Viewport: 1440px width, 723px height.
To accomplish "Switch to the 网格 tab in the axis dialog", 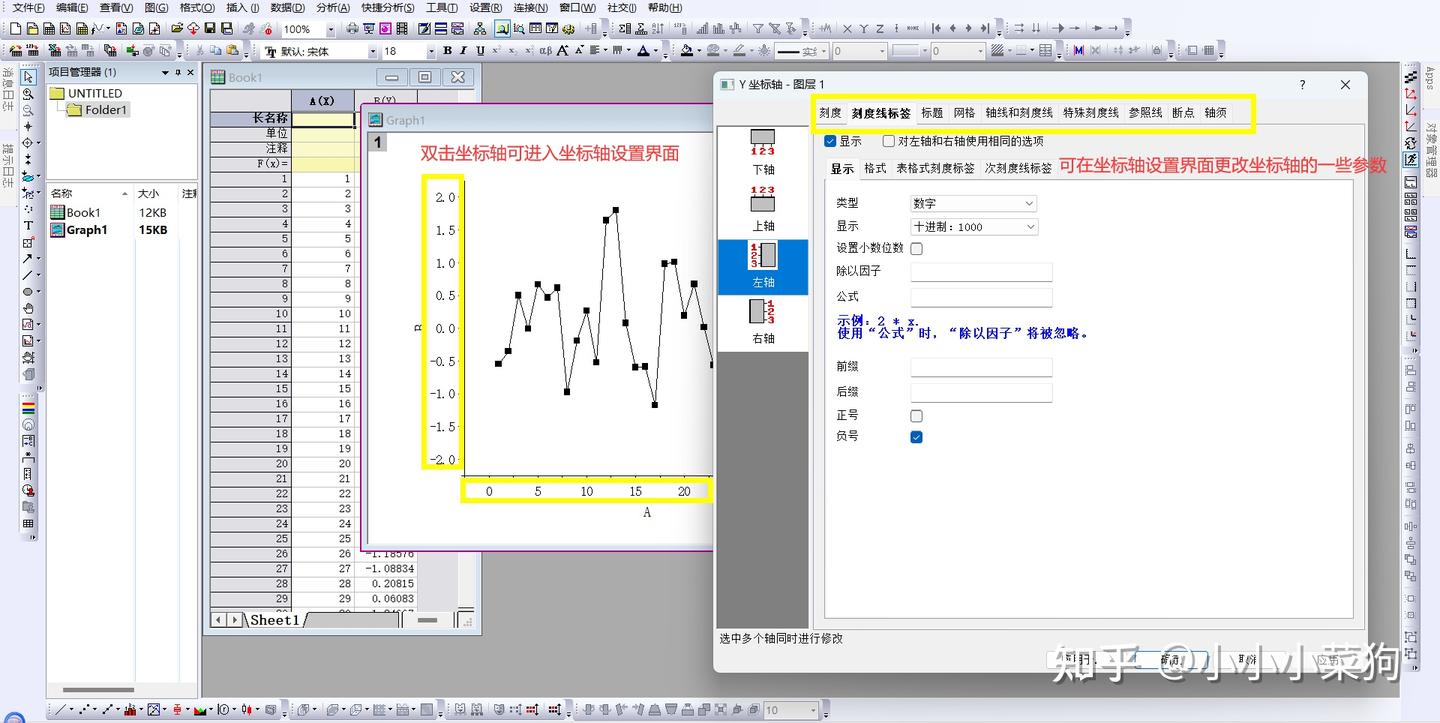I will [964, 112].
